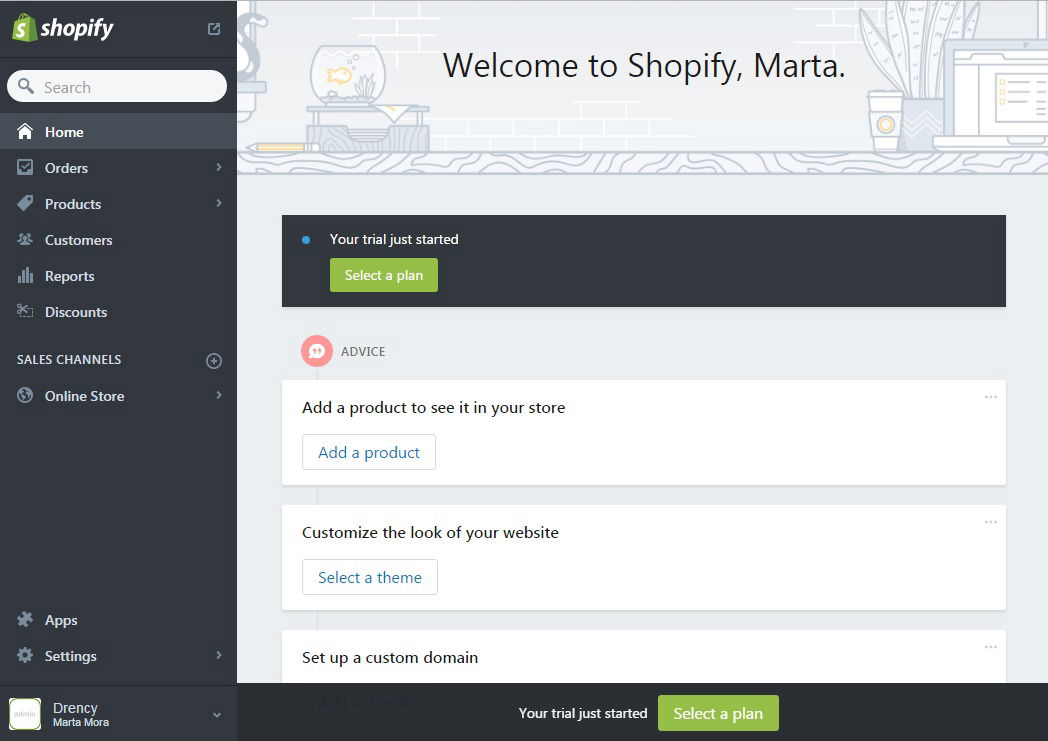Viewport: 1048px width, 741px height.
Task: Click the Drency store avatar thumbnail
Action: [x=25, y=714]
